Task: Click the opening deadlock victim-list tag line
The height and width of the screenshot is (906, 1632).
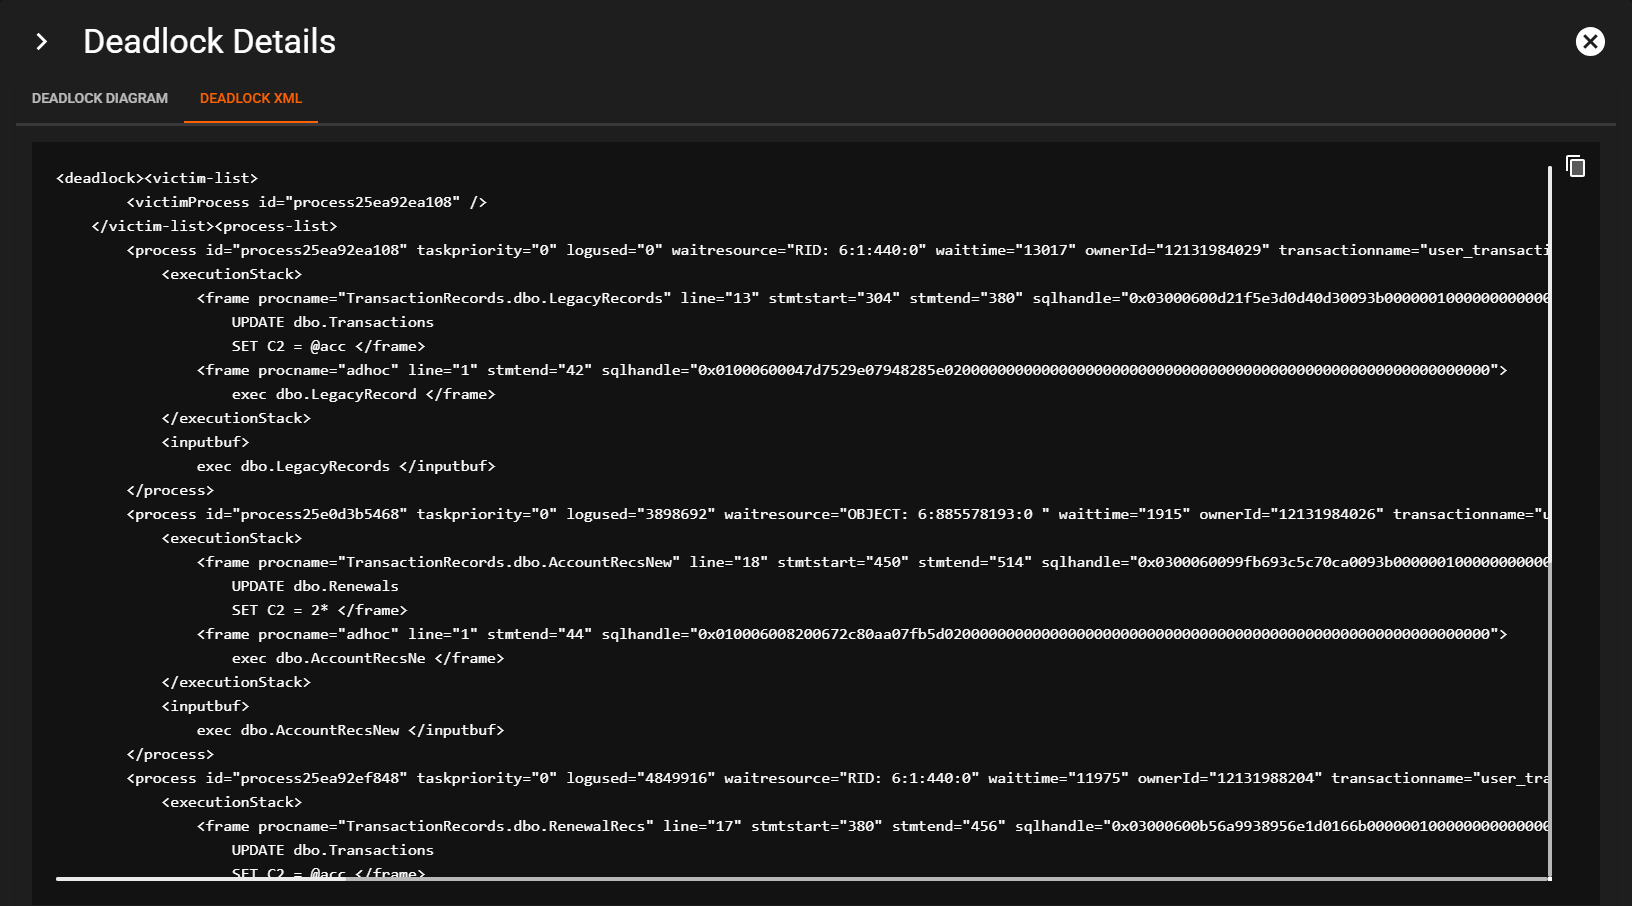Action: (157, 178)
